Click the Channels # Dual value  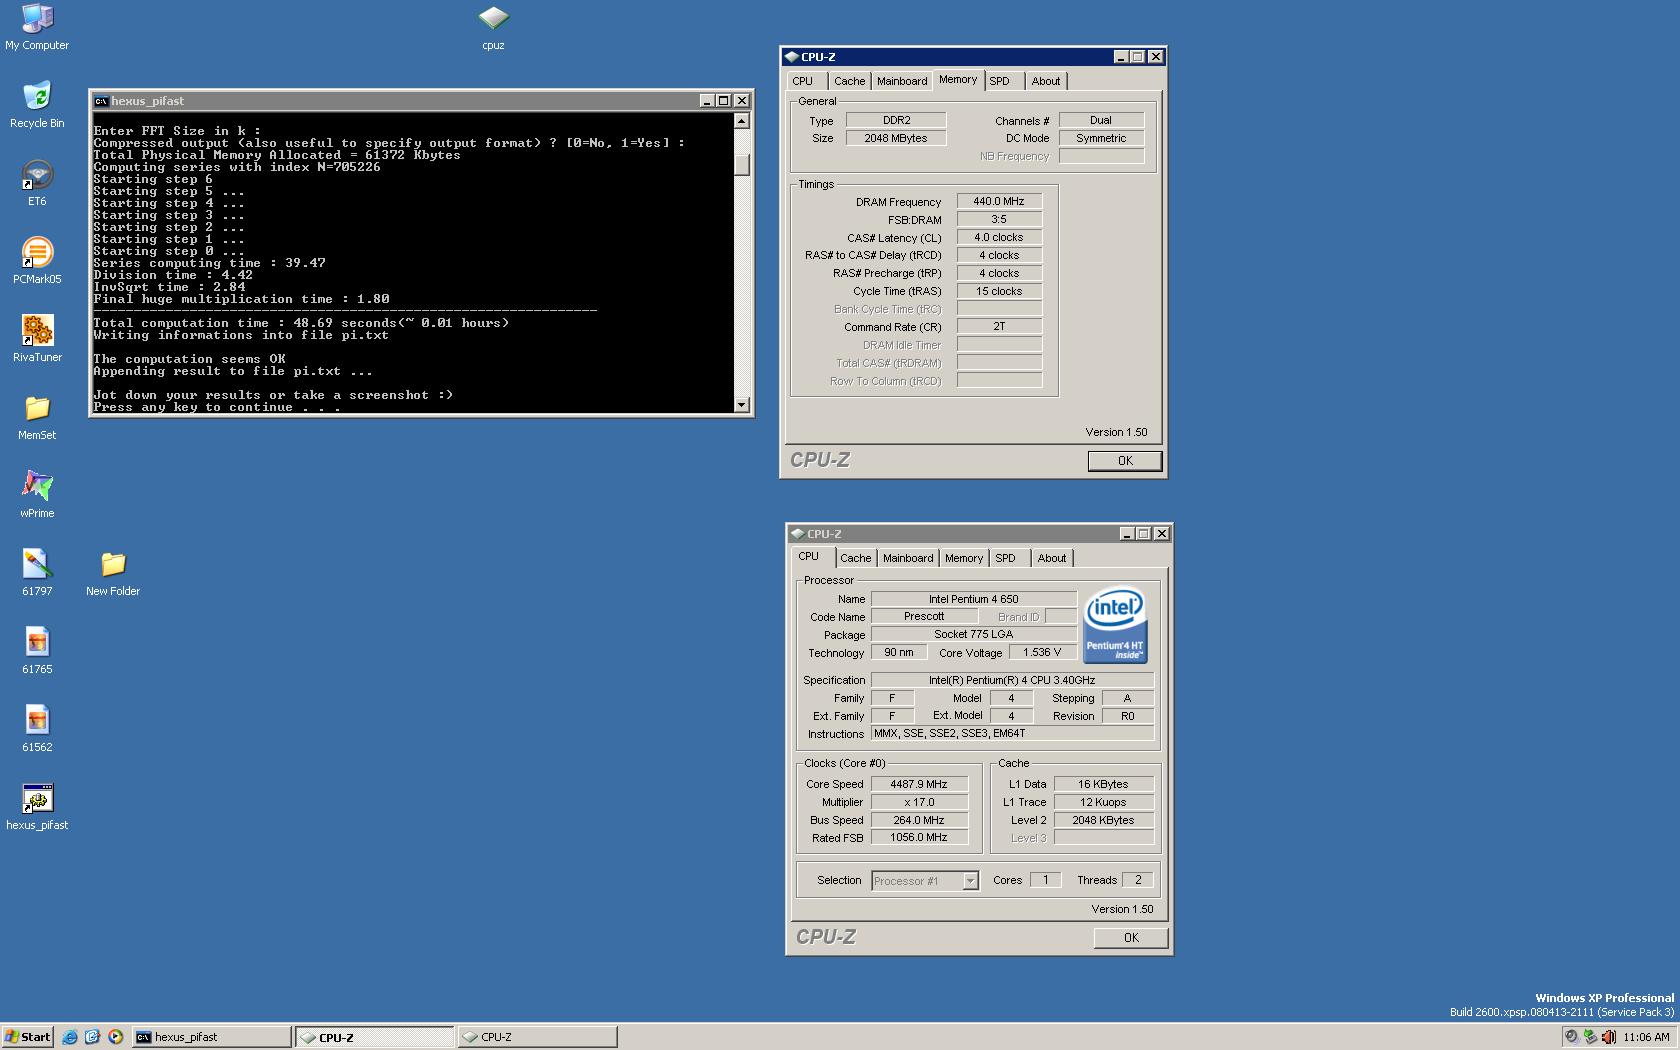click(x=1101, y=120)
